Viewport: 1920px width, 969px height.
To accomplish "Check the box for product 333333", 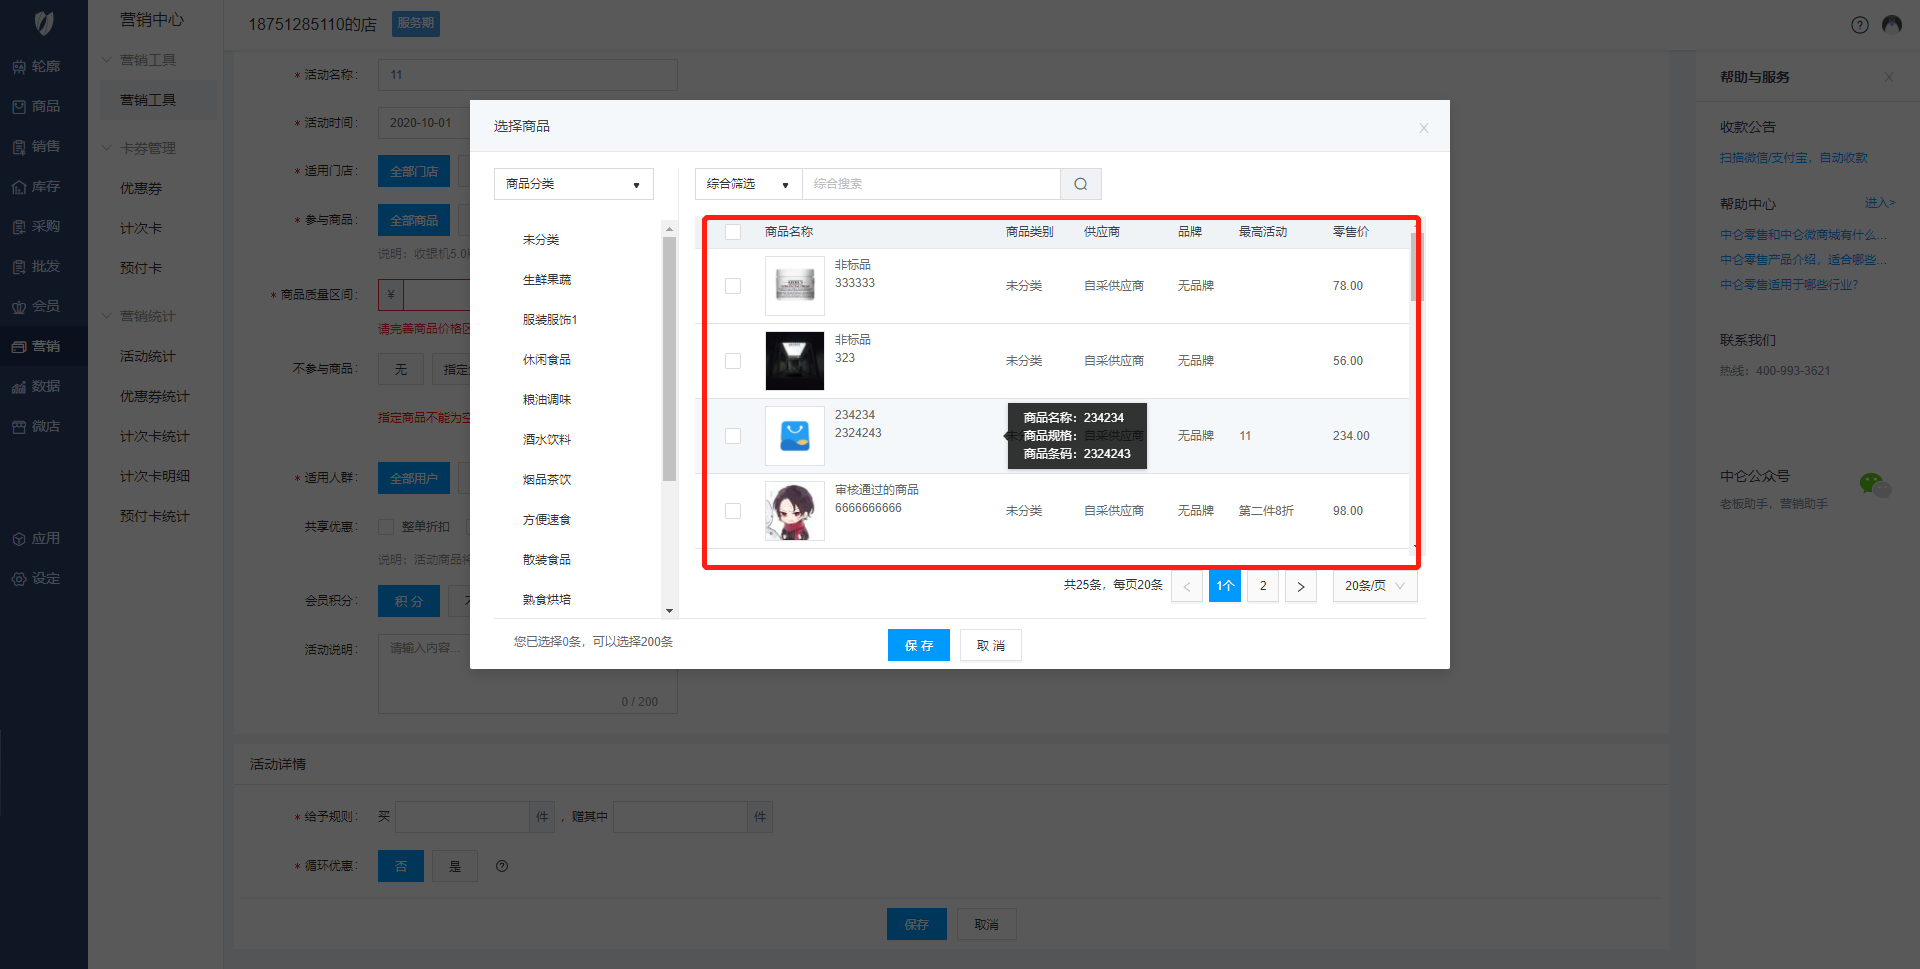I will 733,286.
